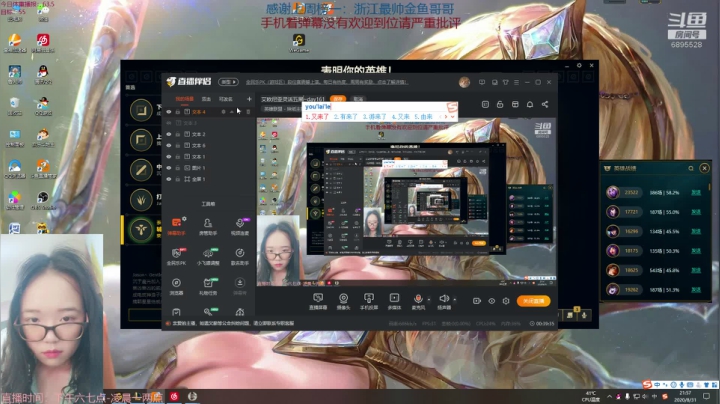Choose candidate 2.有来了
The width and height of the screenshot is (720, 404).
pyautogui.click(x=345, y=117)
